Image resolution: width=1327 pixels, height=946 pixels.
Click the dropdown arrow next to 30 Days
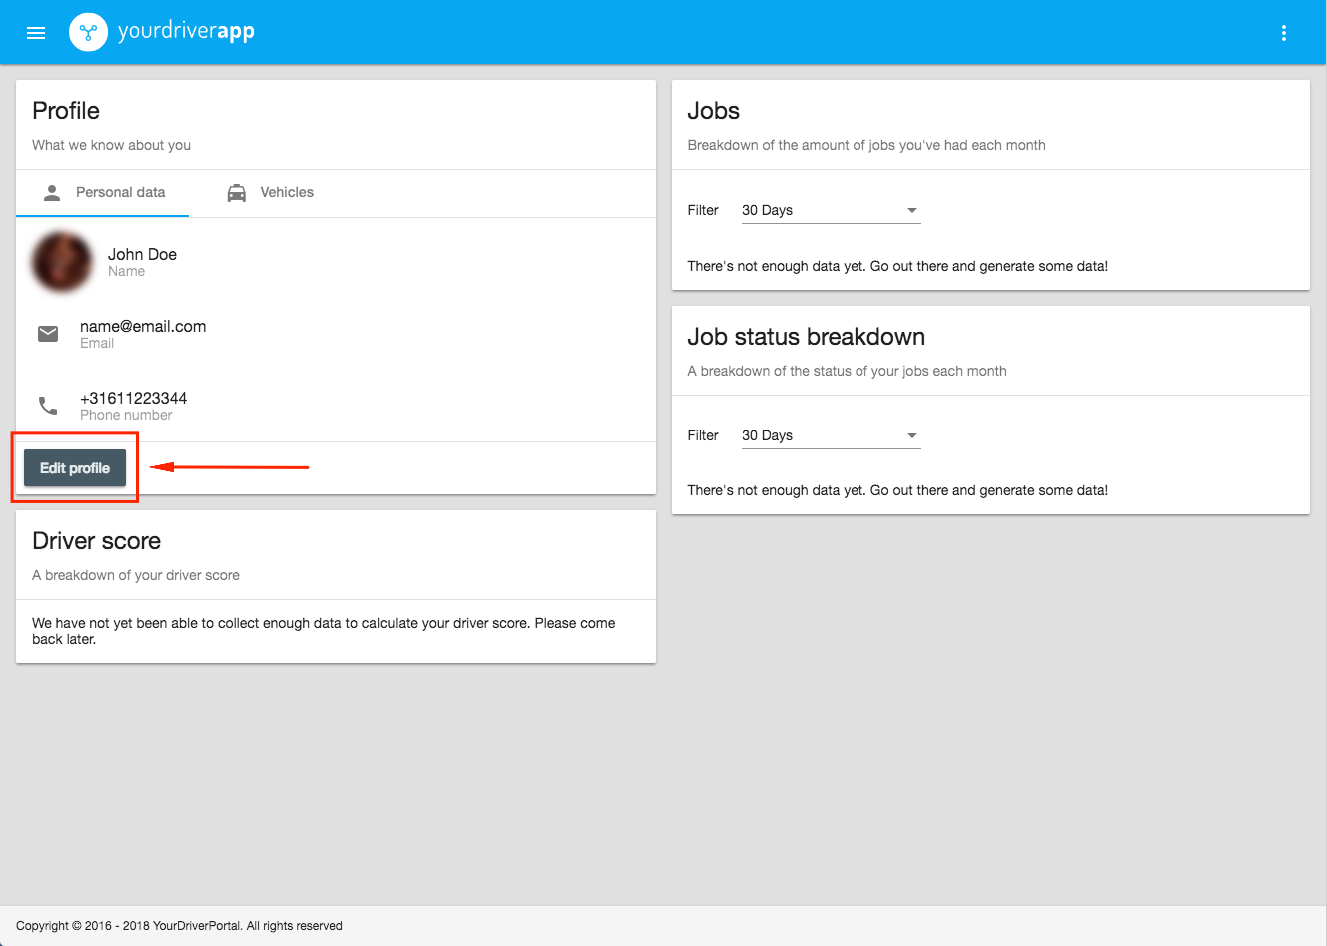point(911,210)
